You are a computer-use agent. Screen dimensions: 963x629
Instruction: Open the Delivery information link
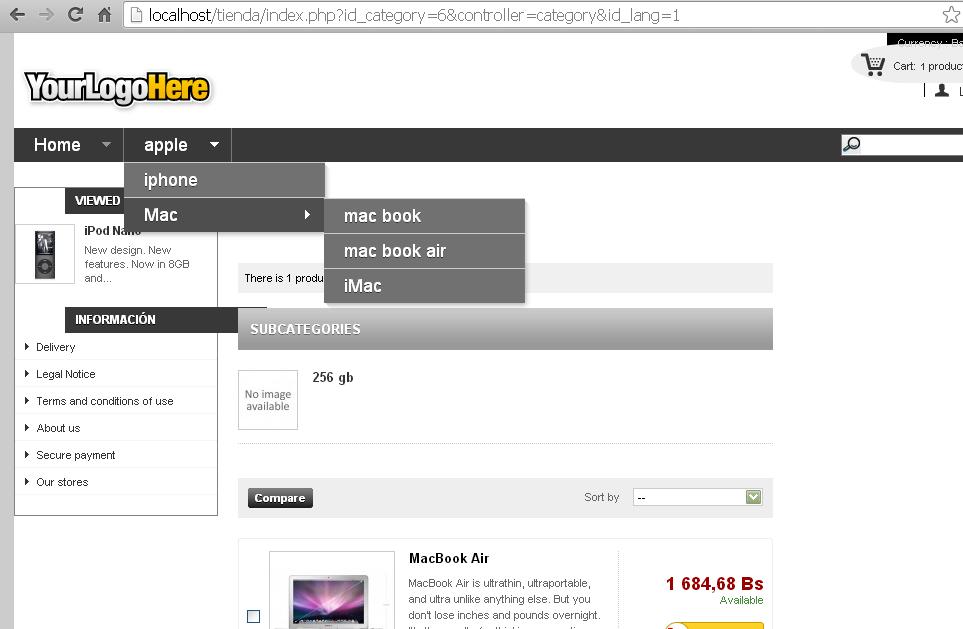55,347
